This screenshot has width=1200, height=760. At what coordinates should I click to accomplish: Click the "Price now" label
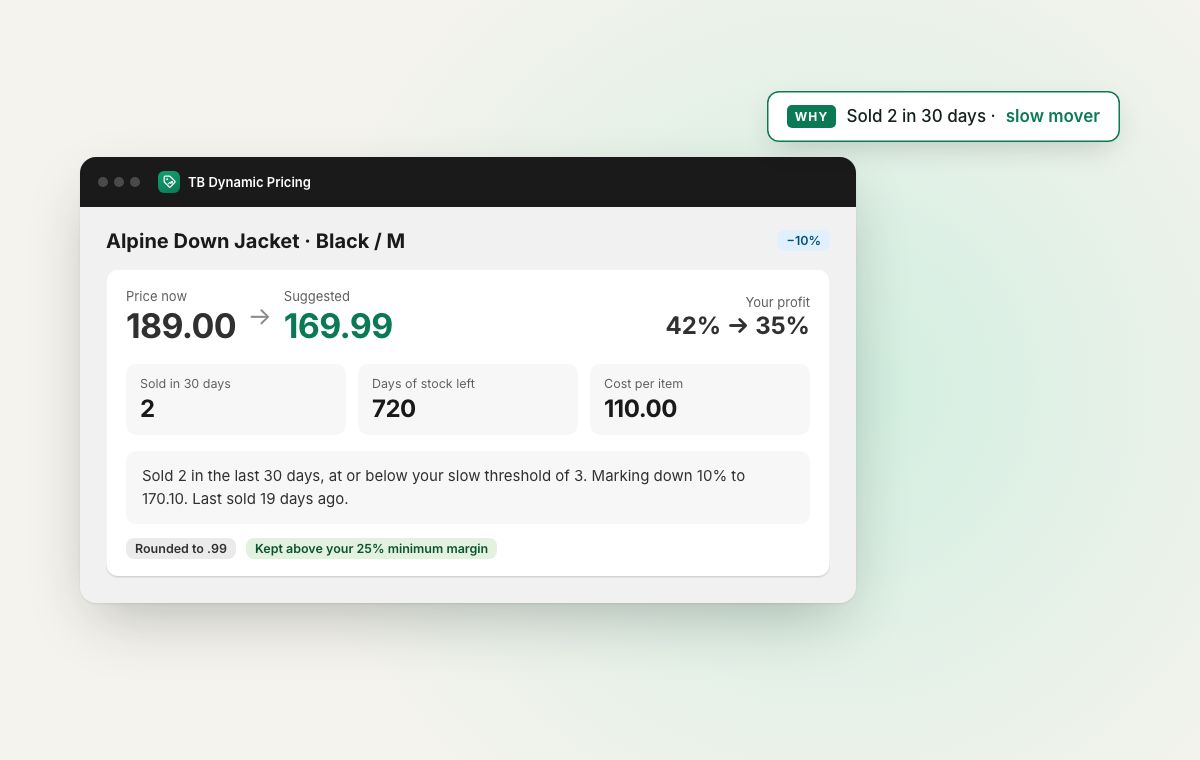[156, 296]
